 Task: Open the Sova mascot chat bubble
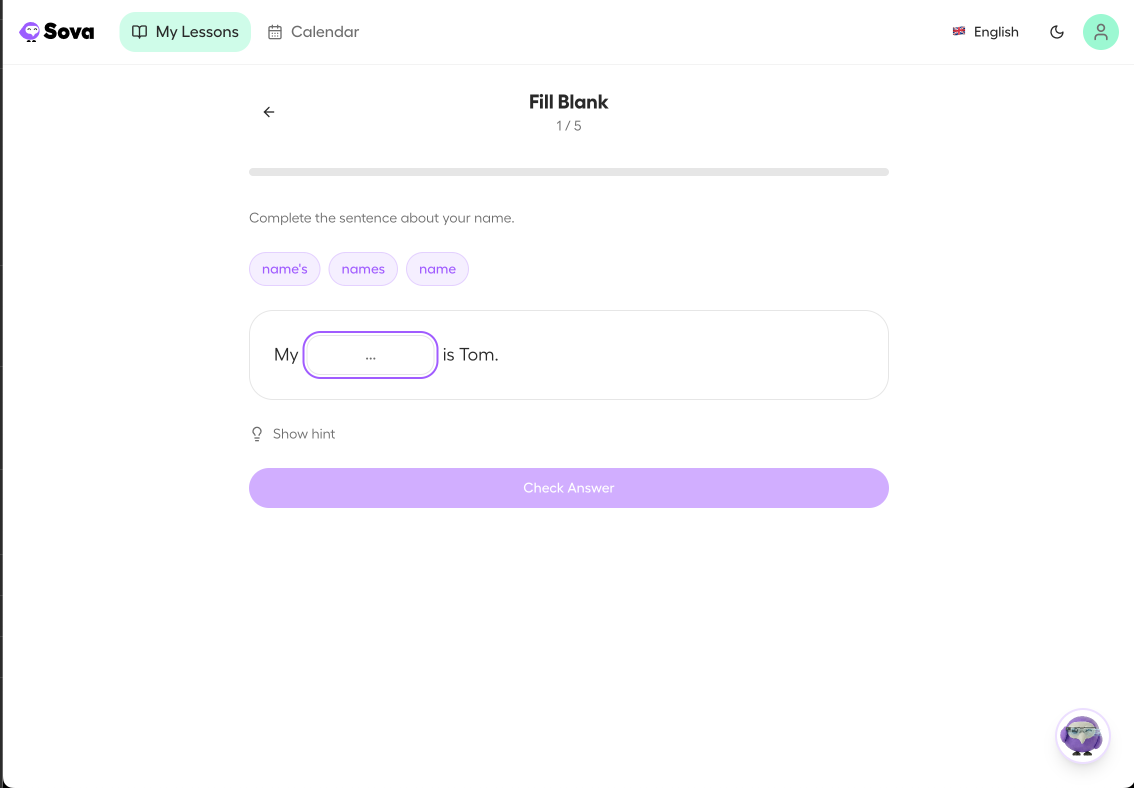pyautogui.click(x=1083, y=736)
